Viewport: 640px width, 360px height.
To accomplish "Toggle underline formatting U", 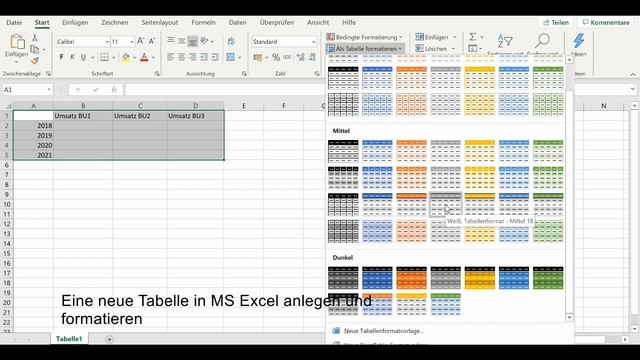I will [83, 57].
